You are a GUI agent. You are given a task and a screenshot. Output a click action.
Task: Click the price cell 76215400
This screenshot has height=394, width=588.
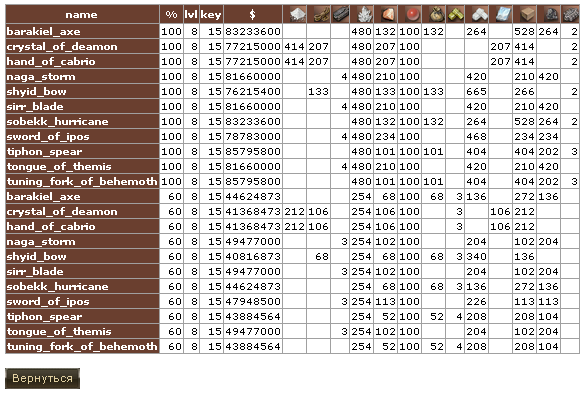point(253,91)
